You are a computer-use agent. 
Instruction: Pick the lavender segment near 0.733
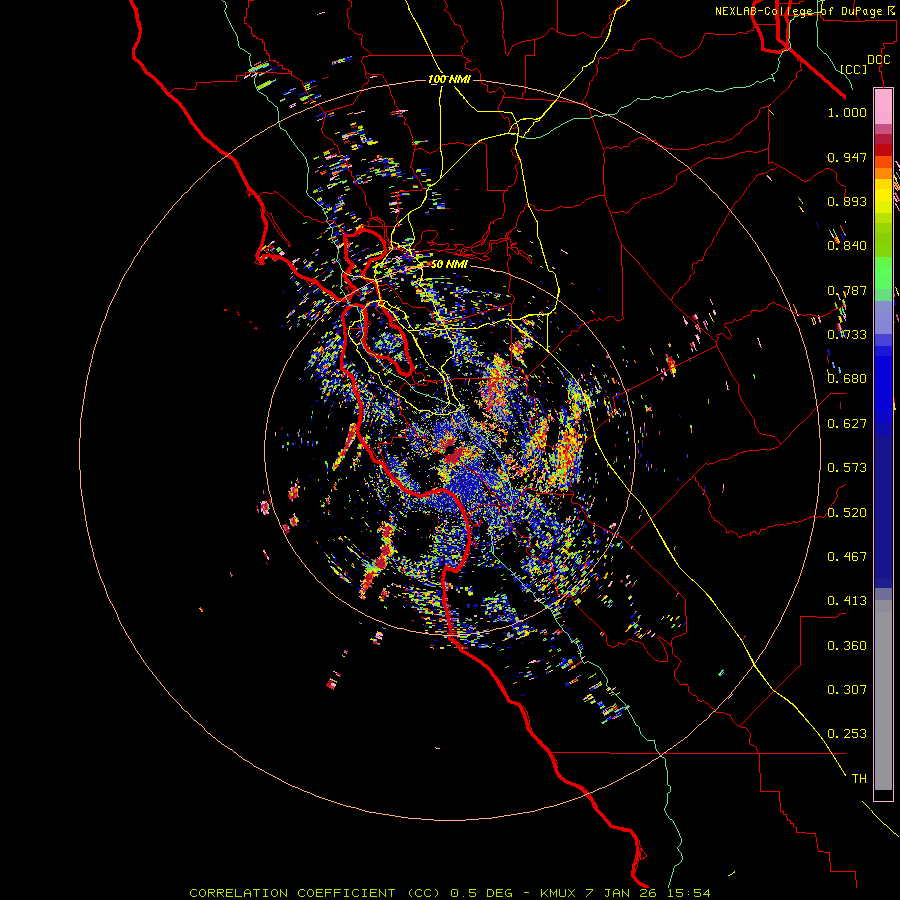pos(883,317)
